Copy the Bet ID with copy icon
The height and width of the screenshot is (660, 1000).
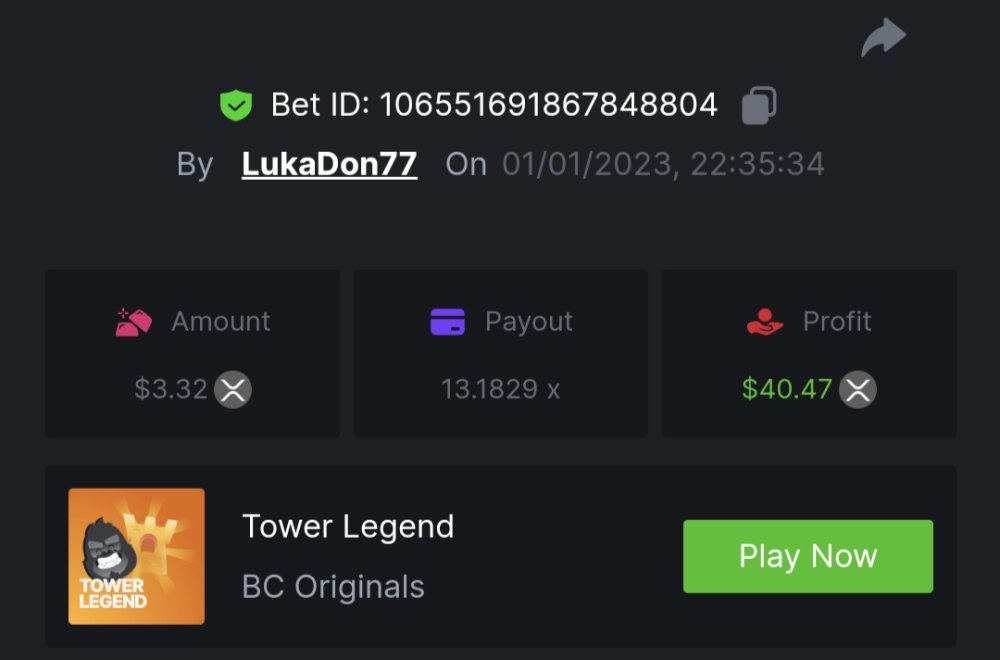point(759,105)
